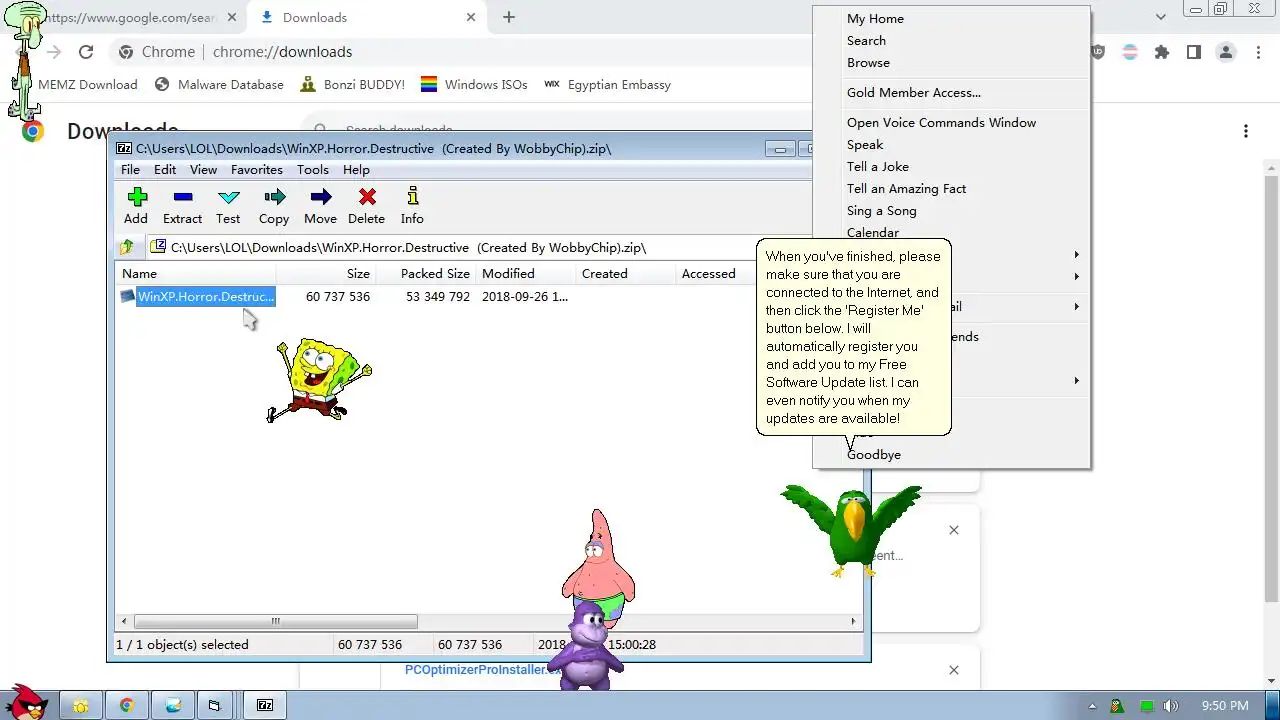Image resolution: width=1280 pixels, height=720 pixels.
Task: Open the uBlock shield extension icon
Action: pyautogui.click(x=1098, y=52)
